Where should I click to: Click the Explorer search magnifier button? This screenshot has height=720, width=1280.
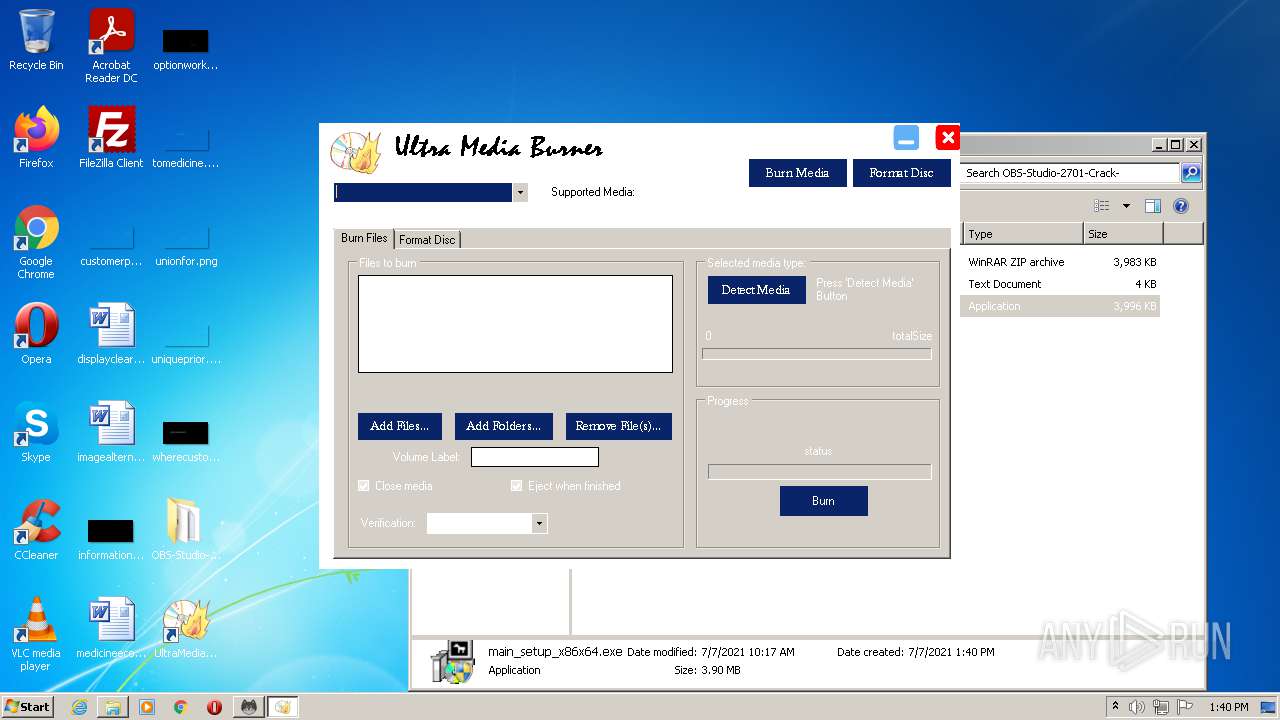pos(1191,173)
